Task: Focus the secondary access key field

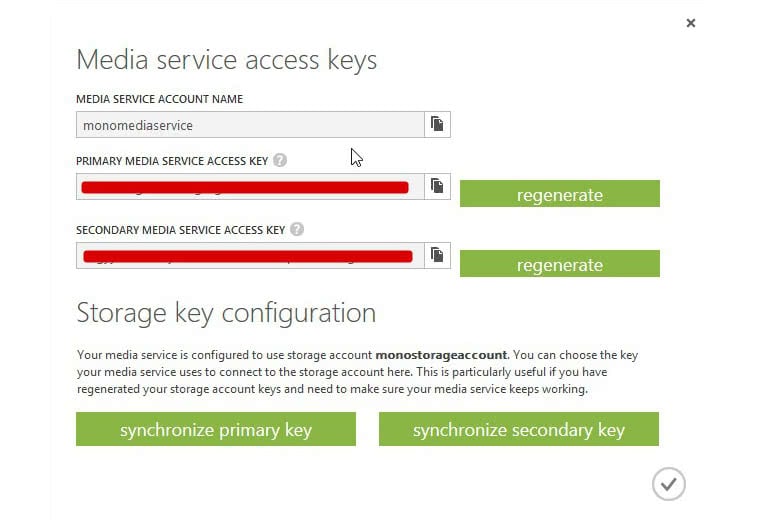Action: 250,255
